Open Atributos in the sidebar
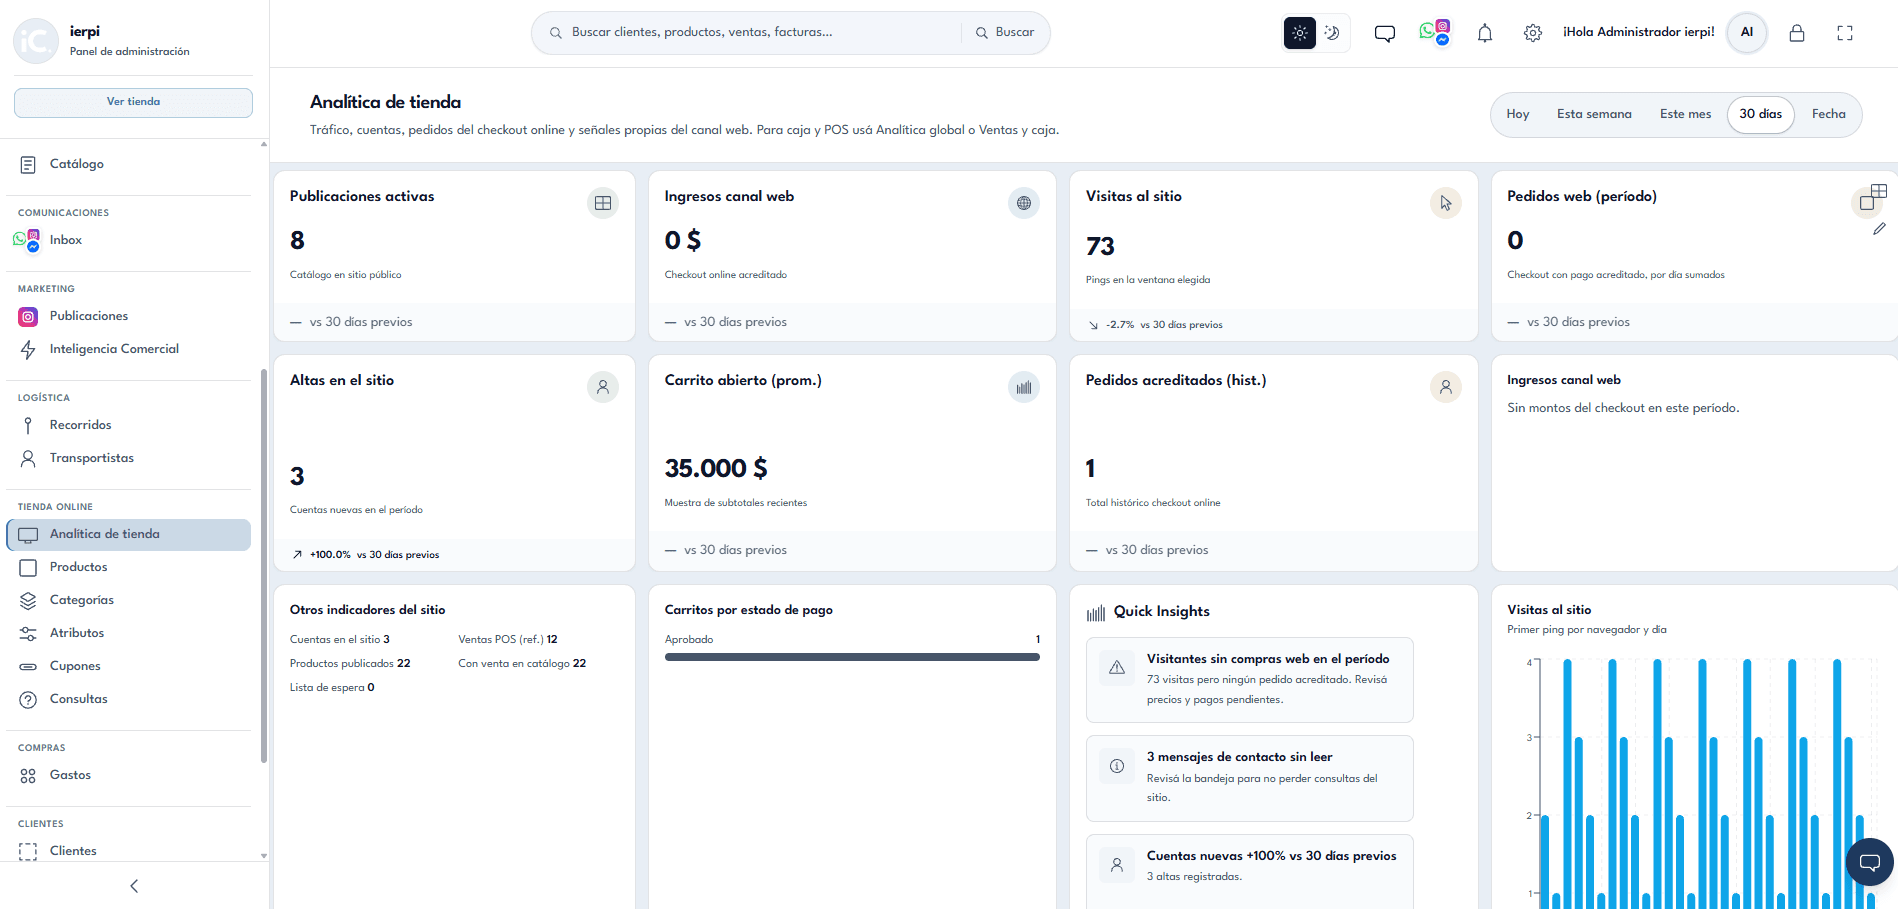 point(129,633)
